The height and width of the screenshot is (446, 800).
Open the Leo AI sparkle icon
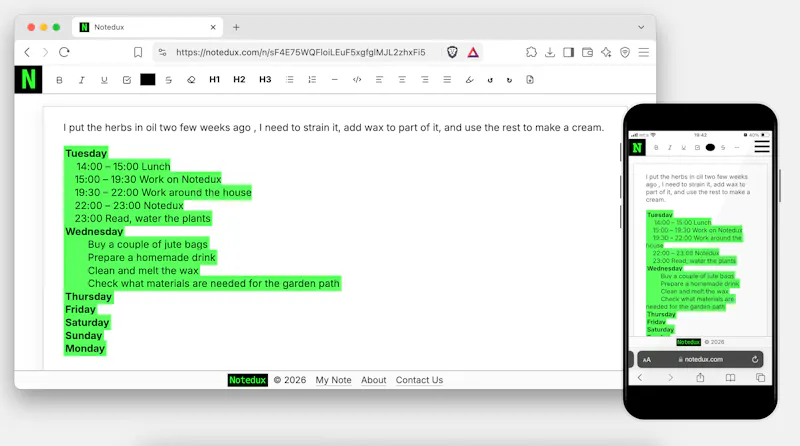coord(606,52)
